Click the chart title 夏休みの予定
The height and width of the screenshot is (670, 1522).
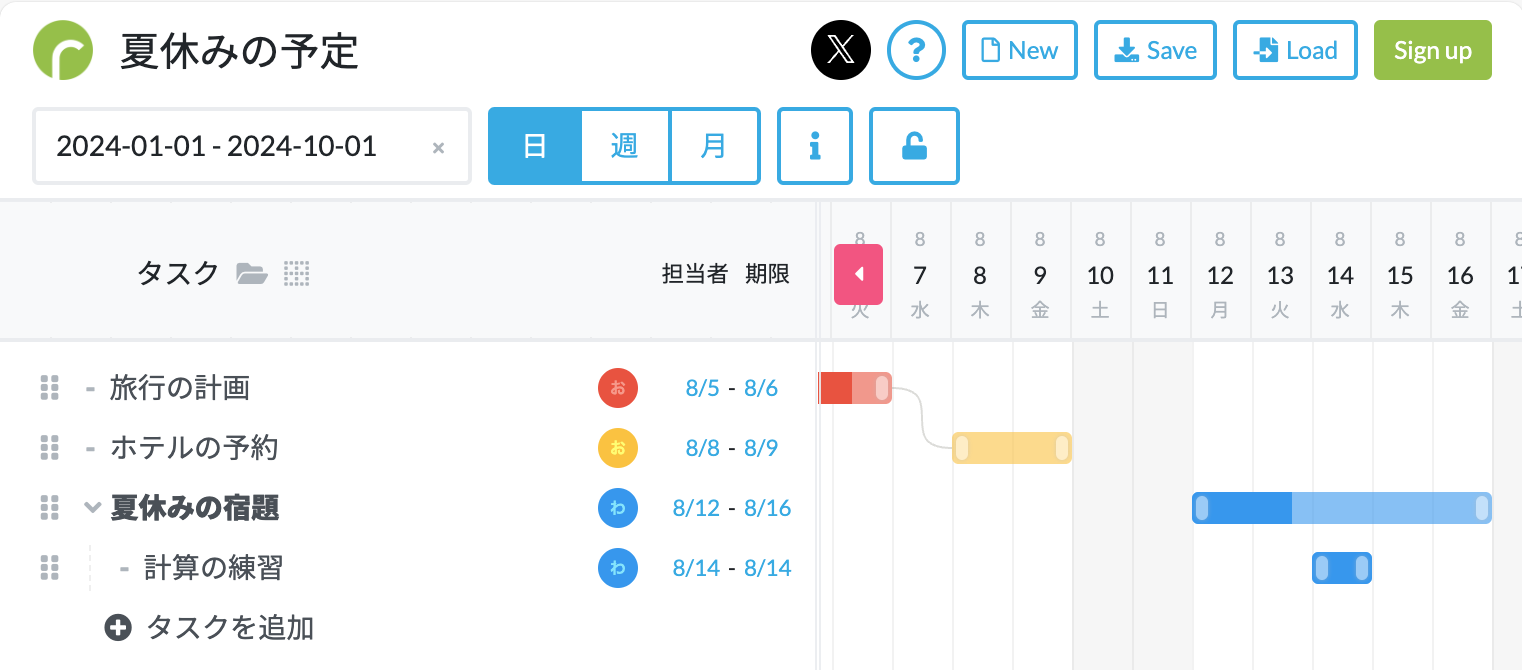[x=240, y=51]
